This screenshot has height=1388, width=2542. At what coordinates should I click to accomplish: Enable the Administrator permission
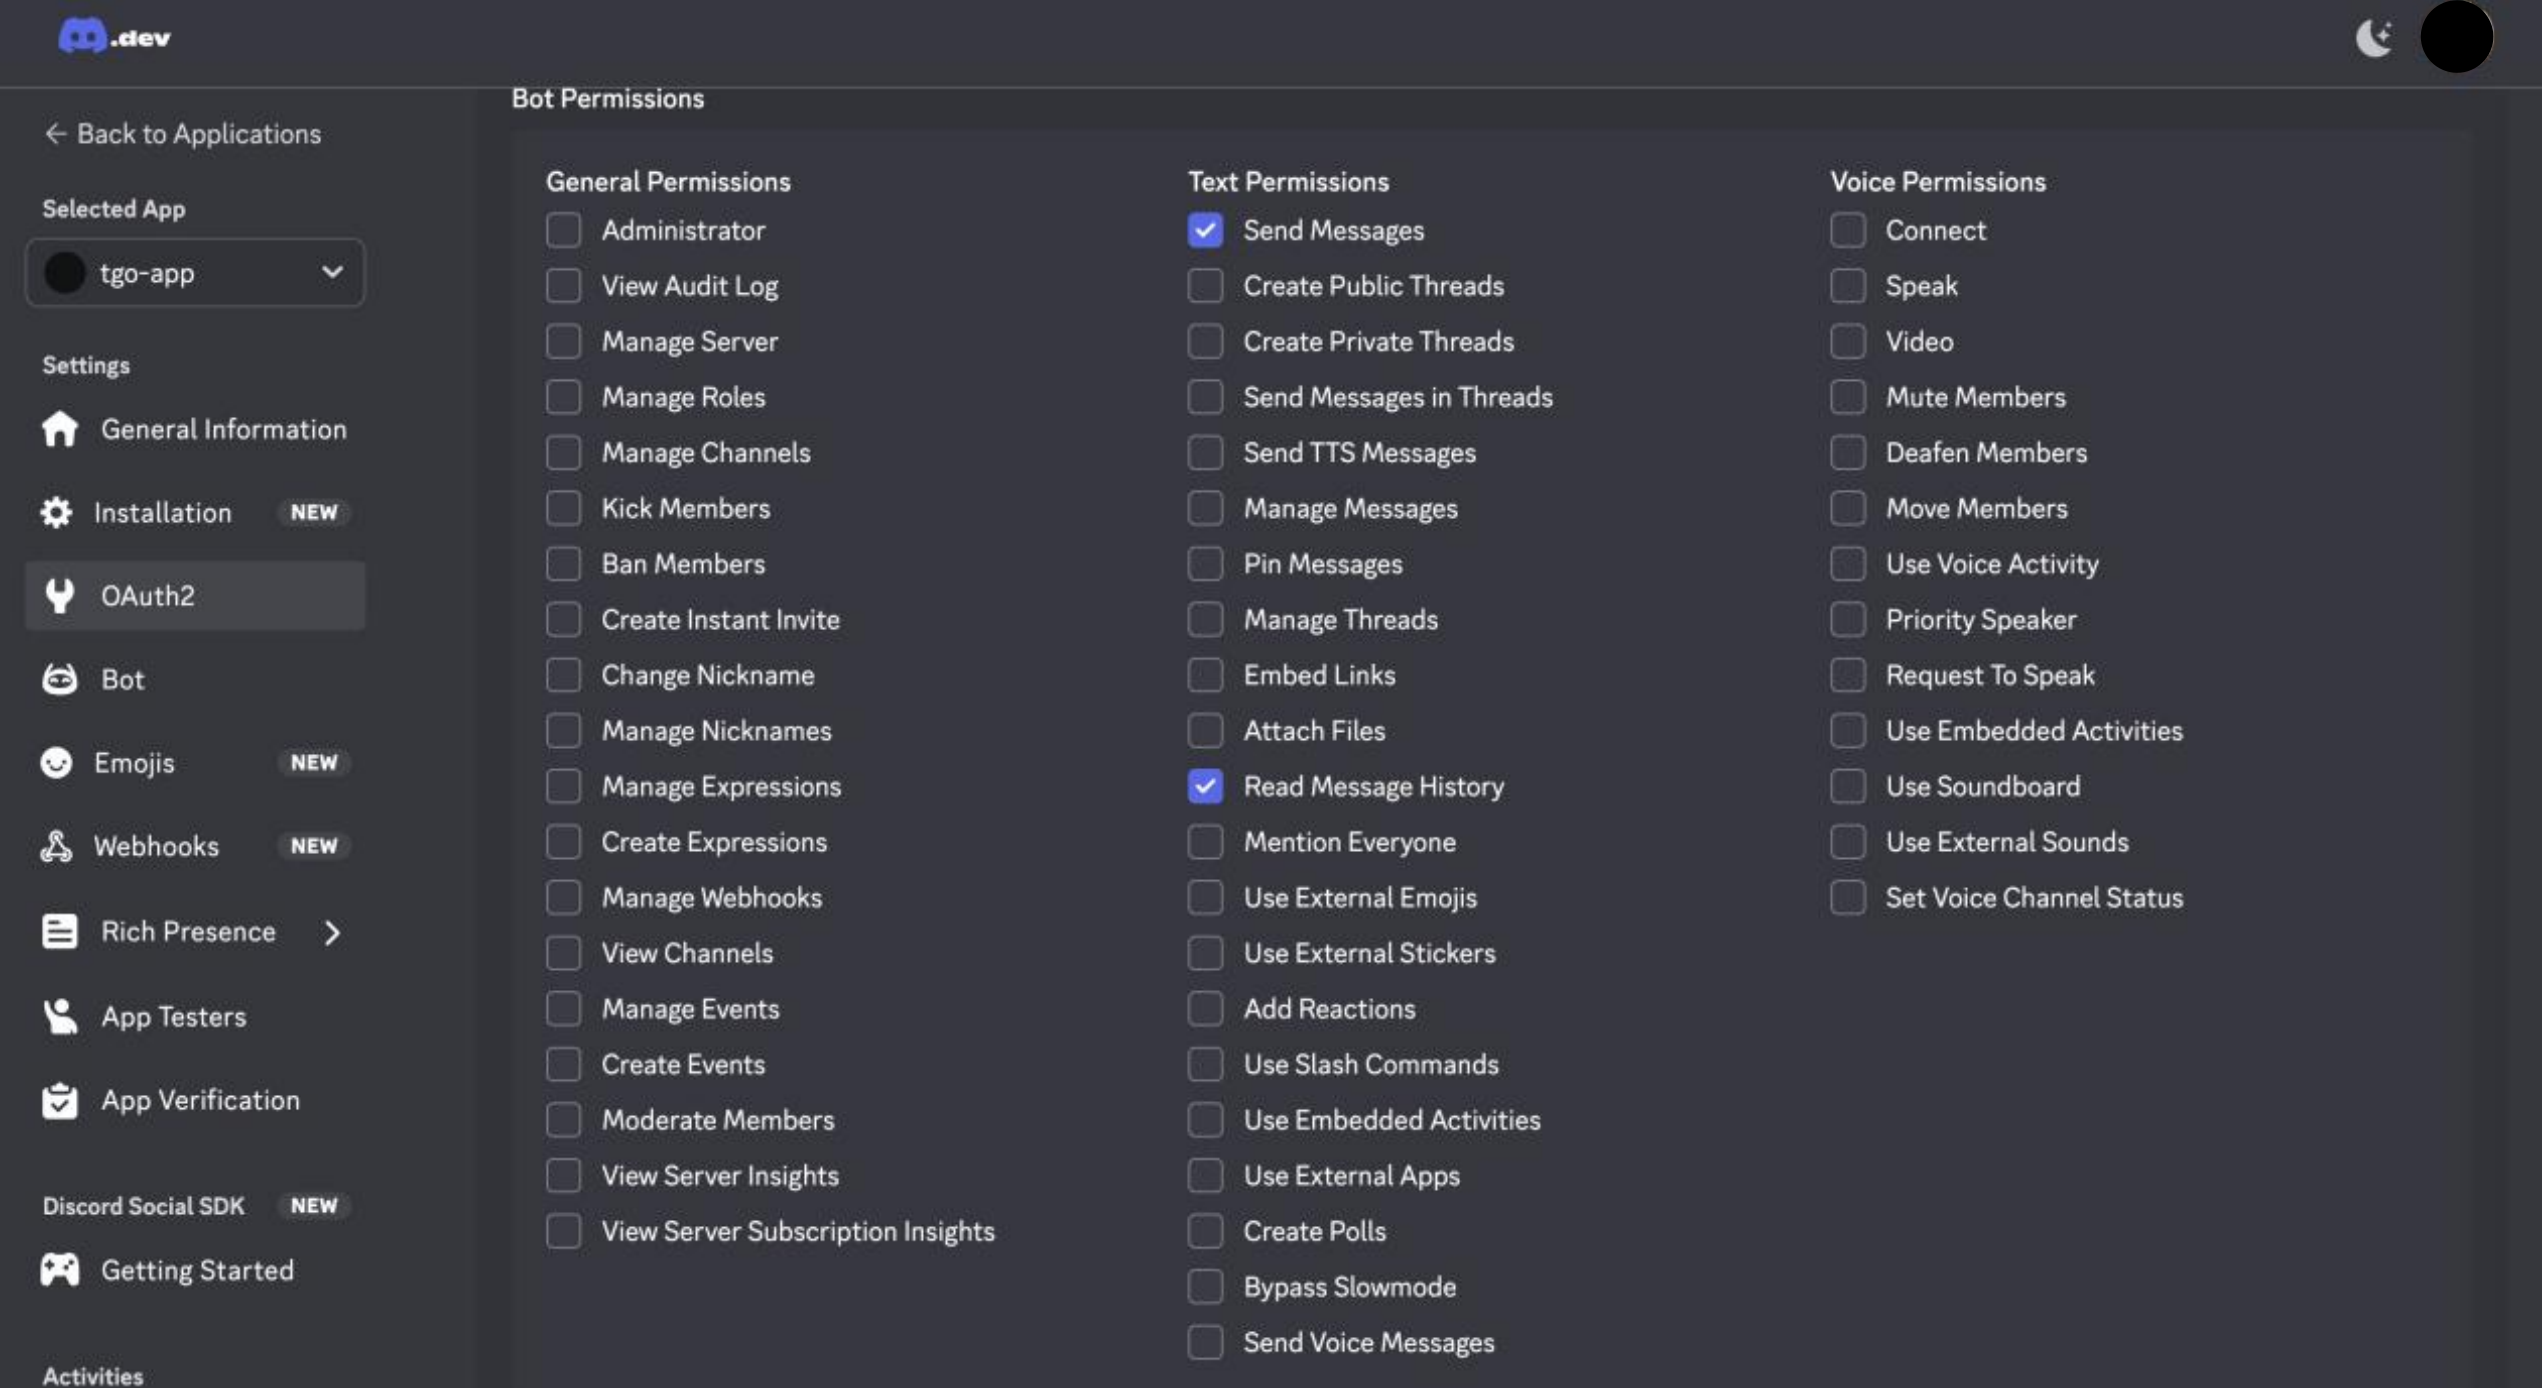[564, 229]
